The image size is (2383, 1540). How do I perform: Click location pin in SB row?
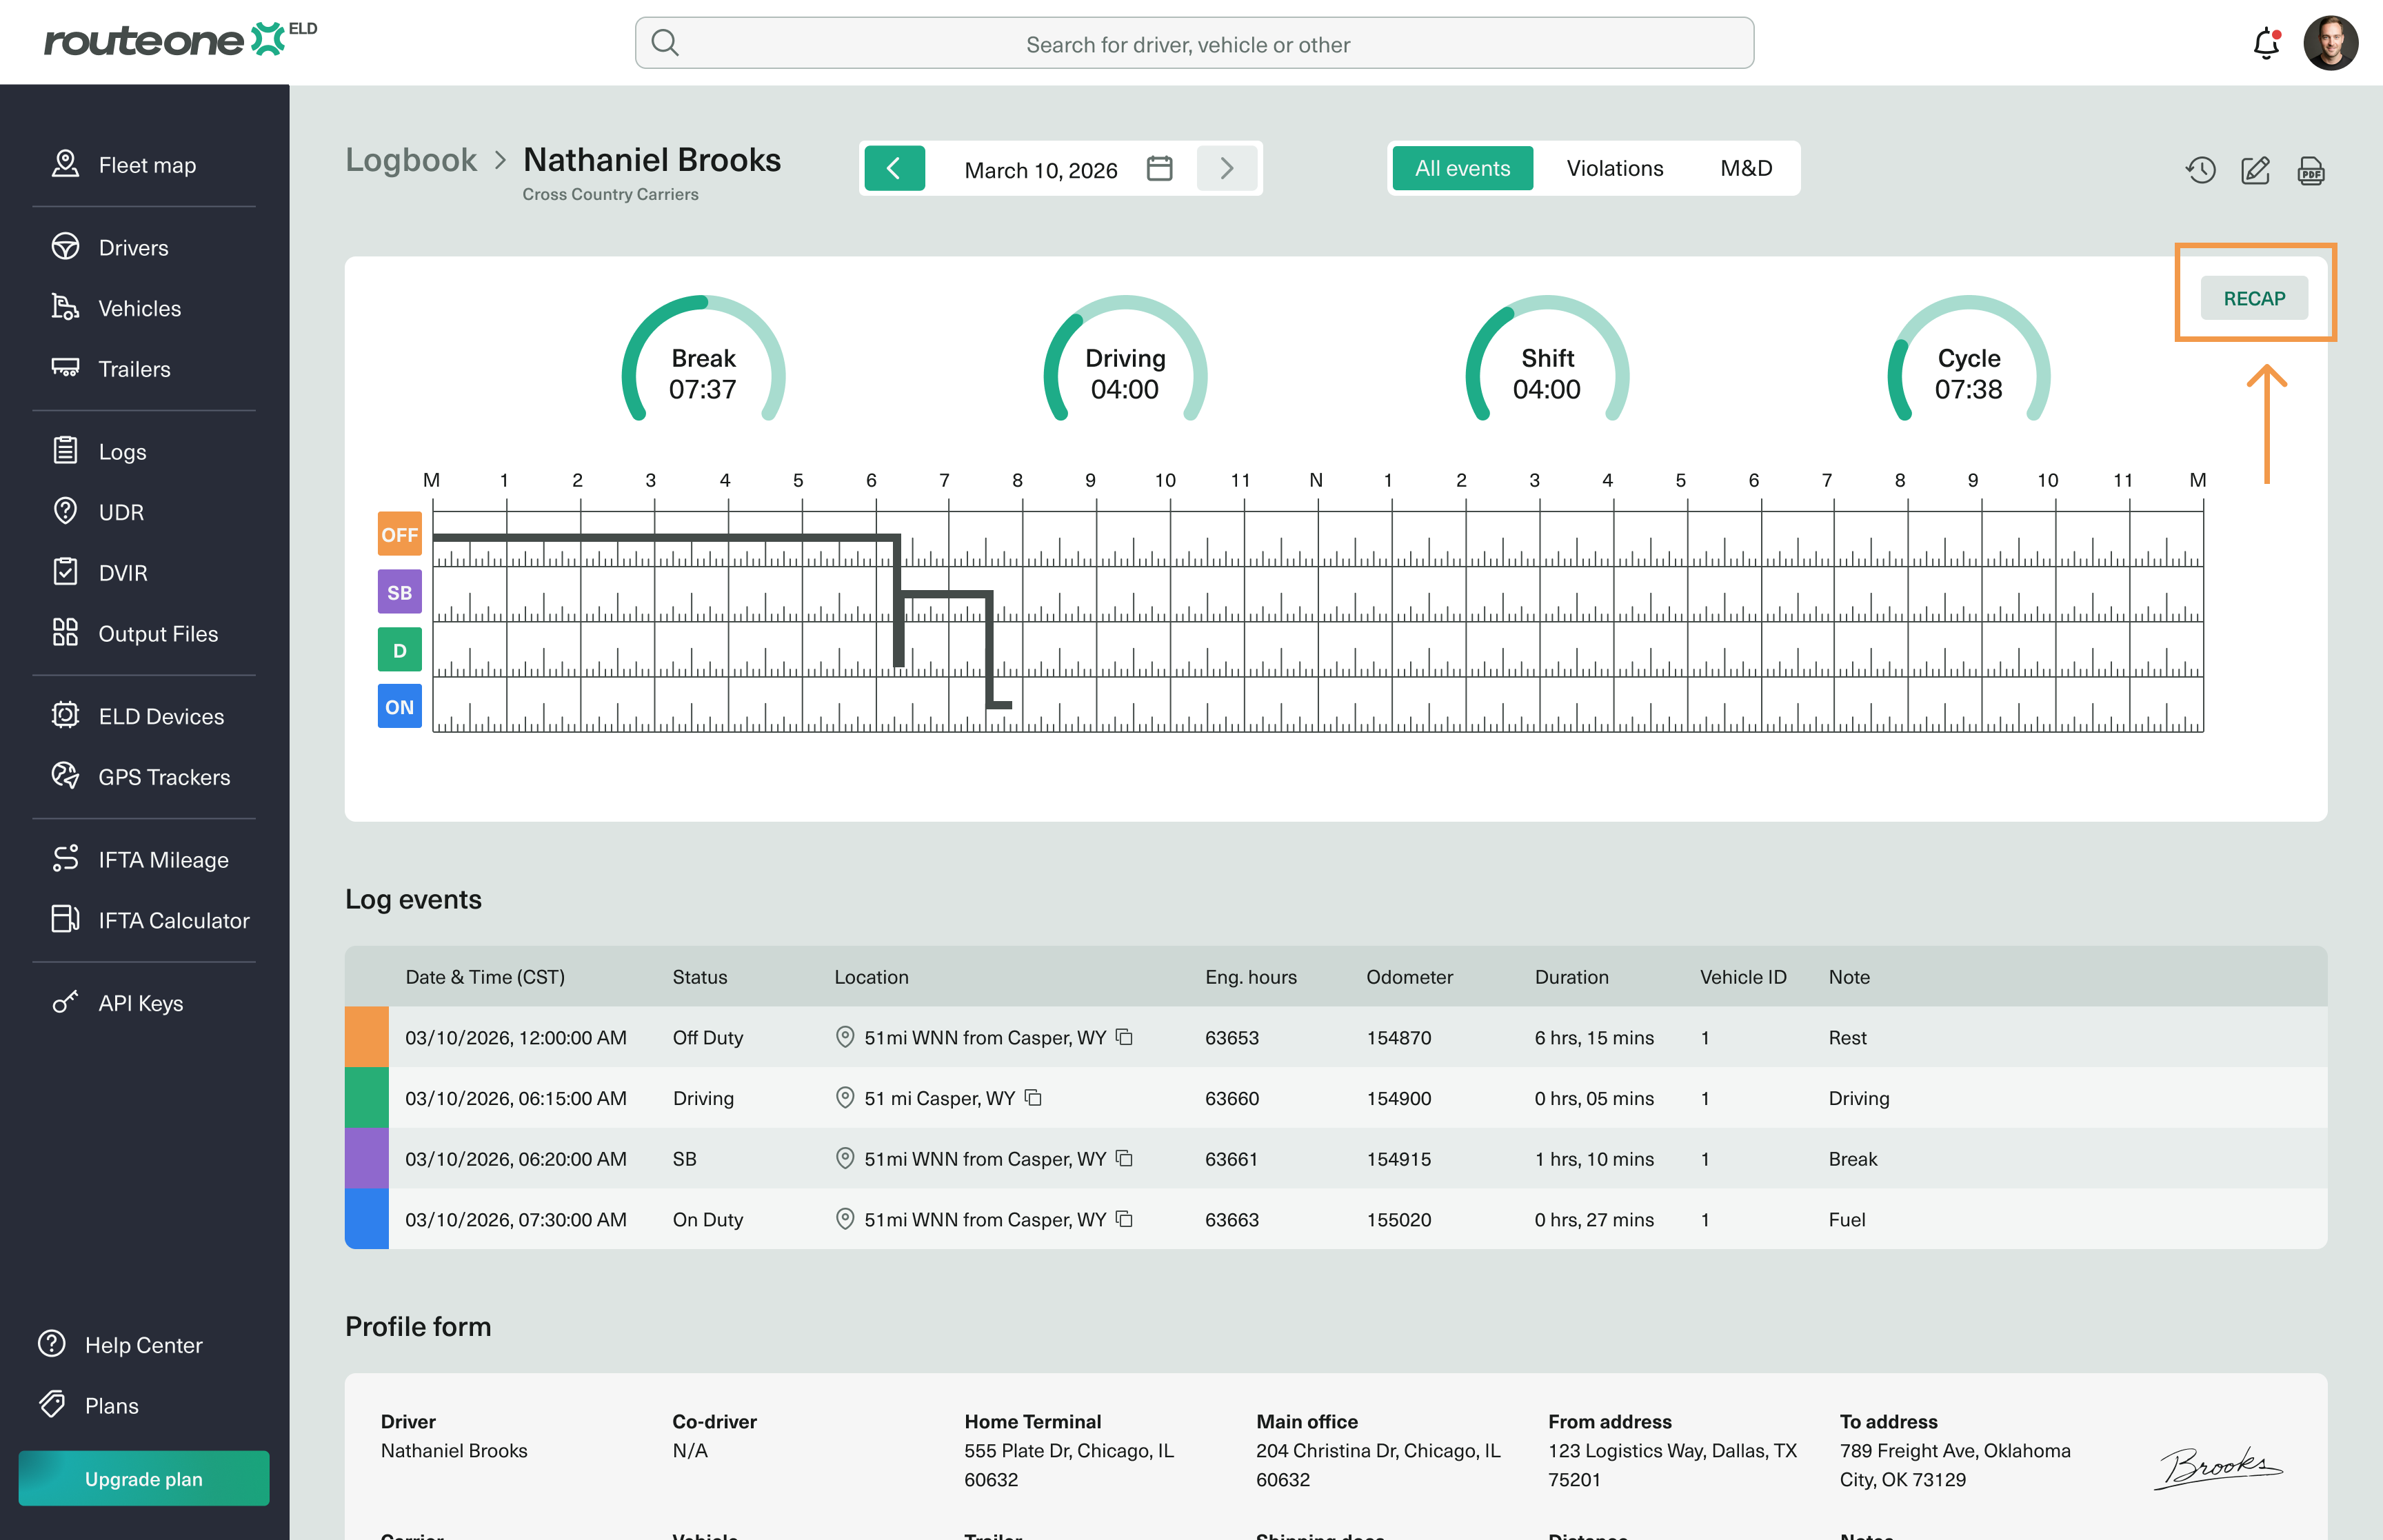click(845, 1158)
